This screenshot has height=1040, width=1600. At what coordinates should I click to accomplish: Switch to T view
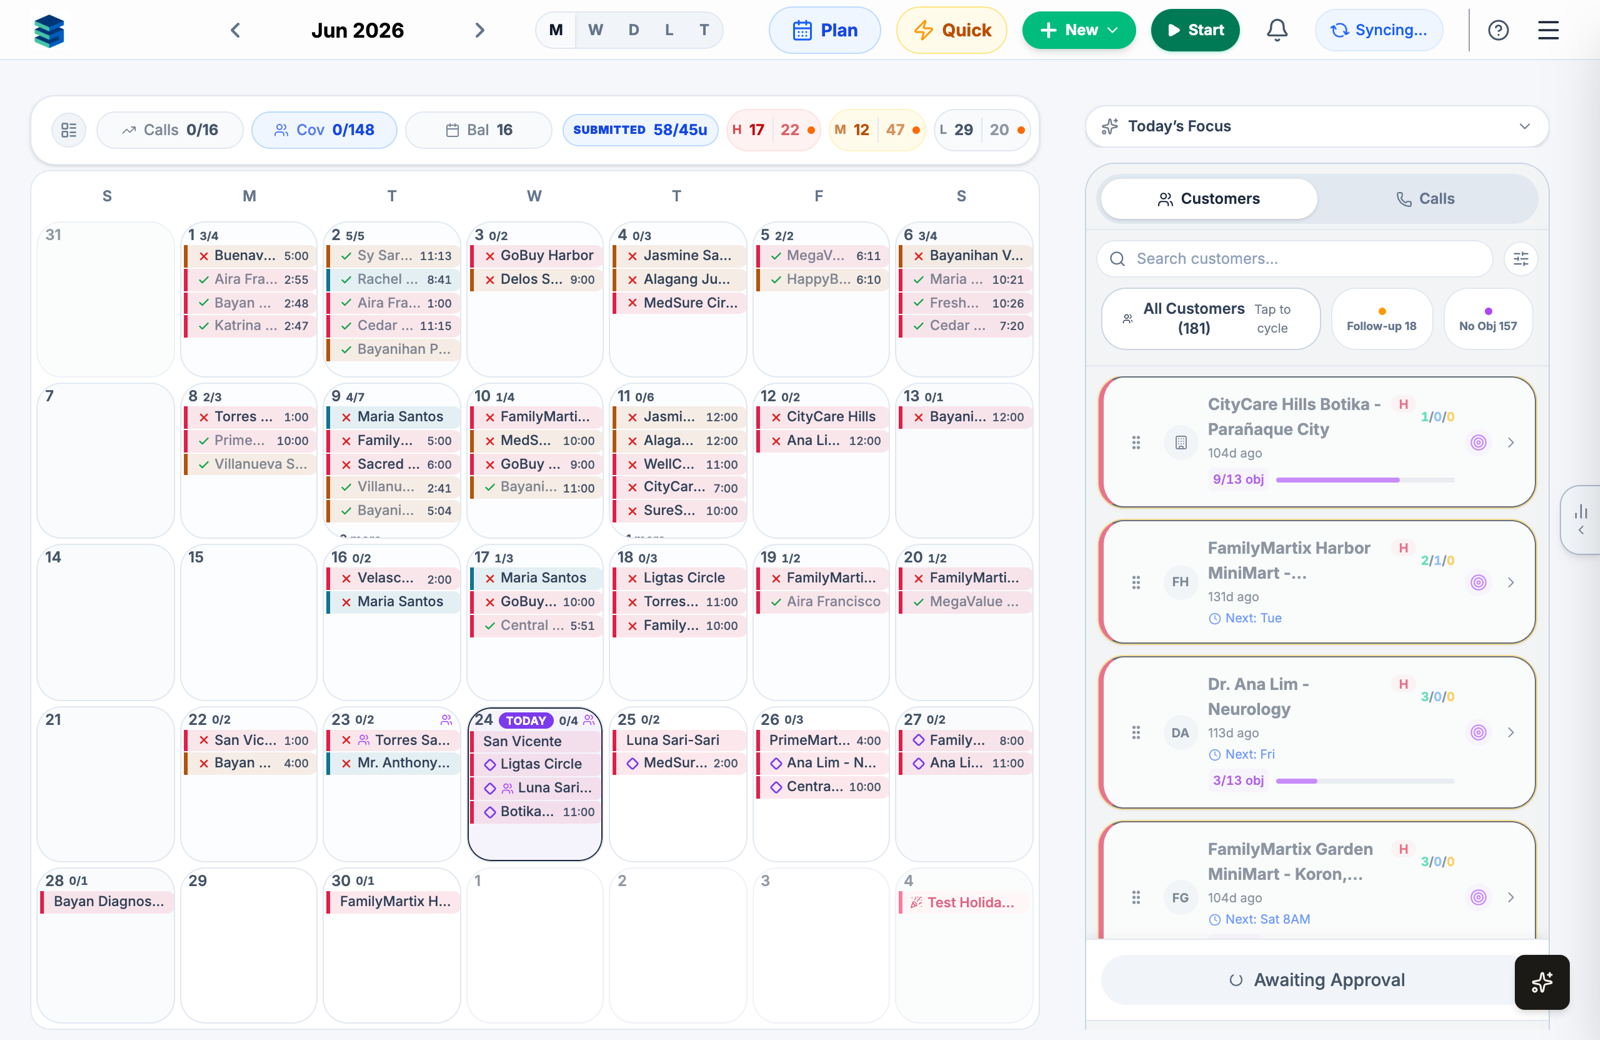coord(704,30)
